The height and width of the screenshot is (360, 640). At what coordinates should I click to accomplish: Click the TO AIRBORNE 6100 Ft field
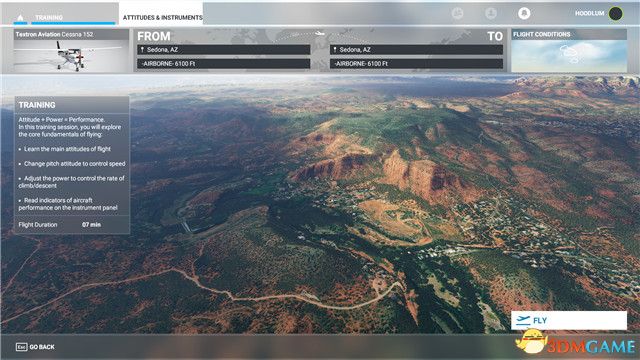pos(416,64)
